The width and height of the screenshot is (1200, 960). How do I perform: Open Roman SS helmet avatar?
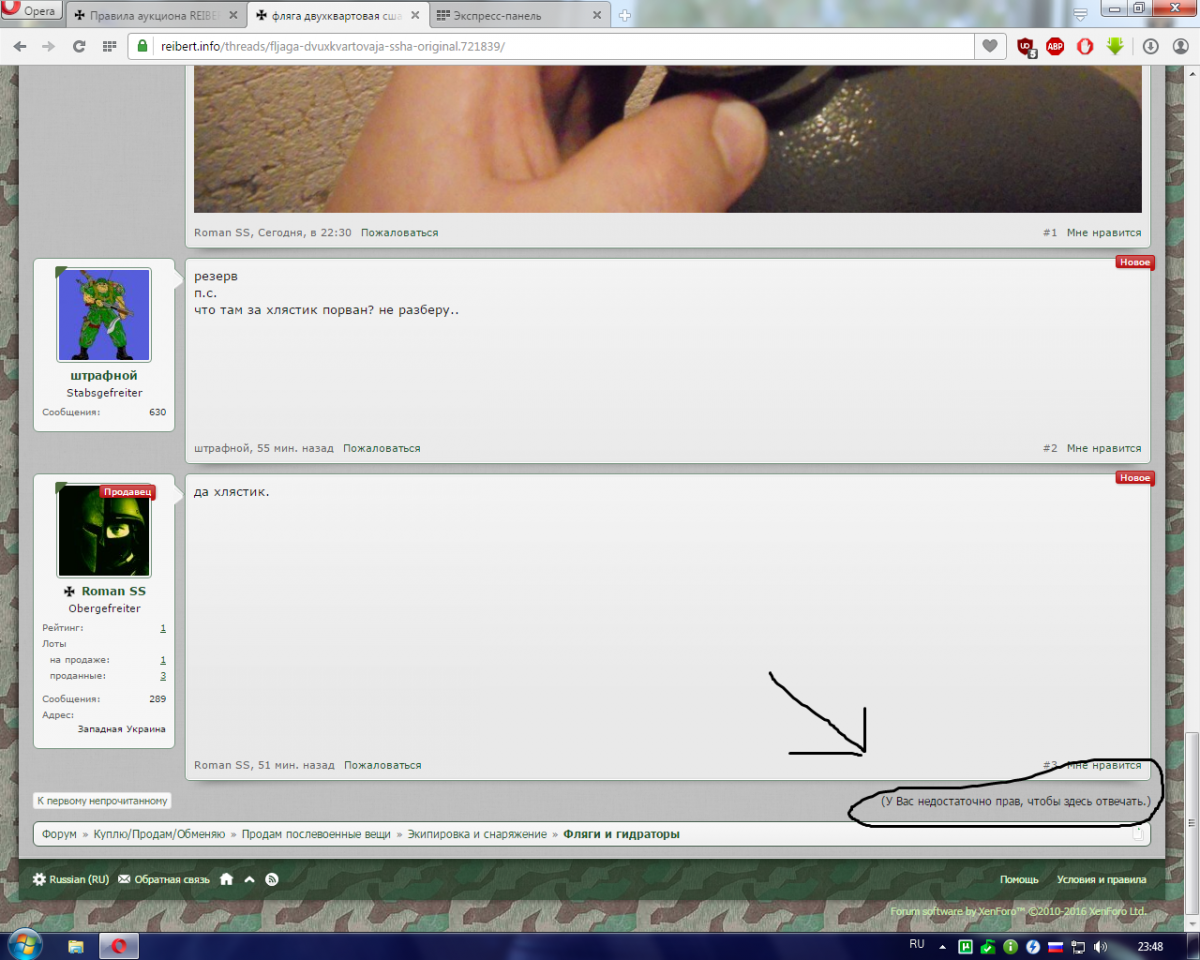pos(104,530)
